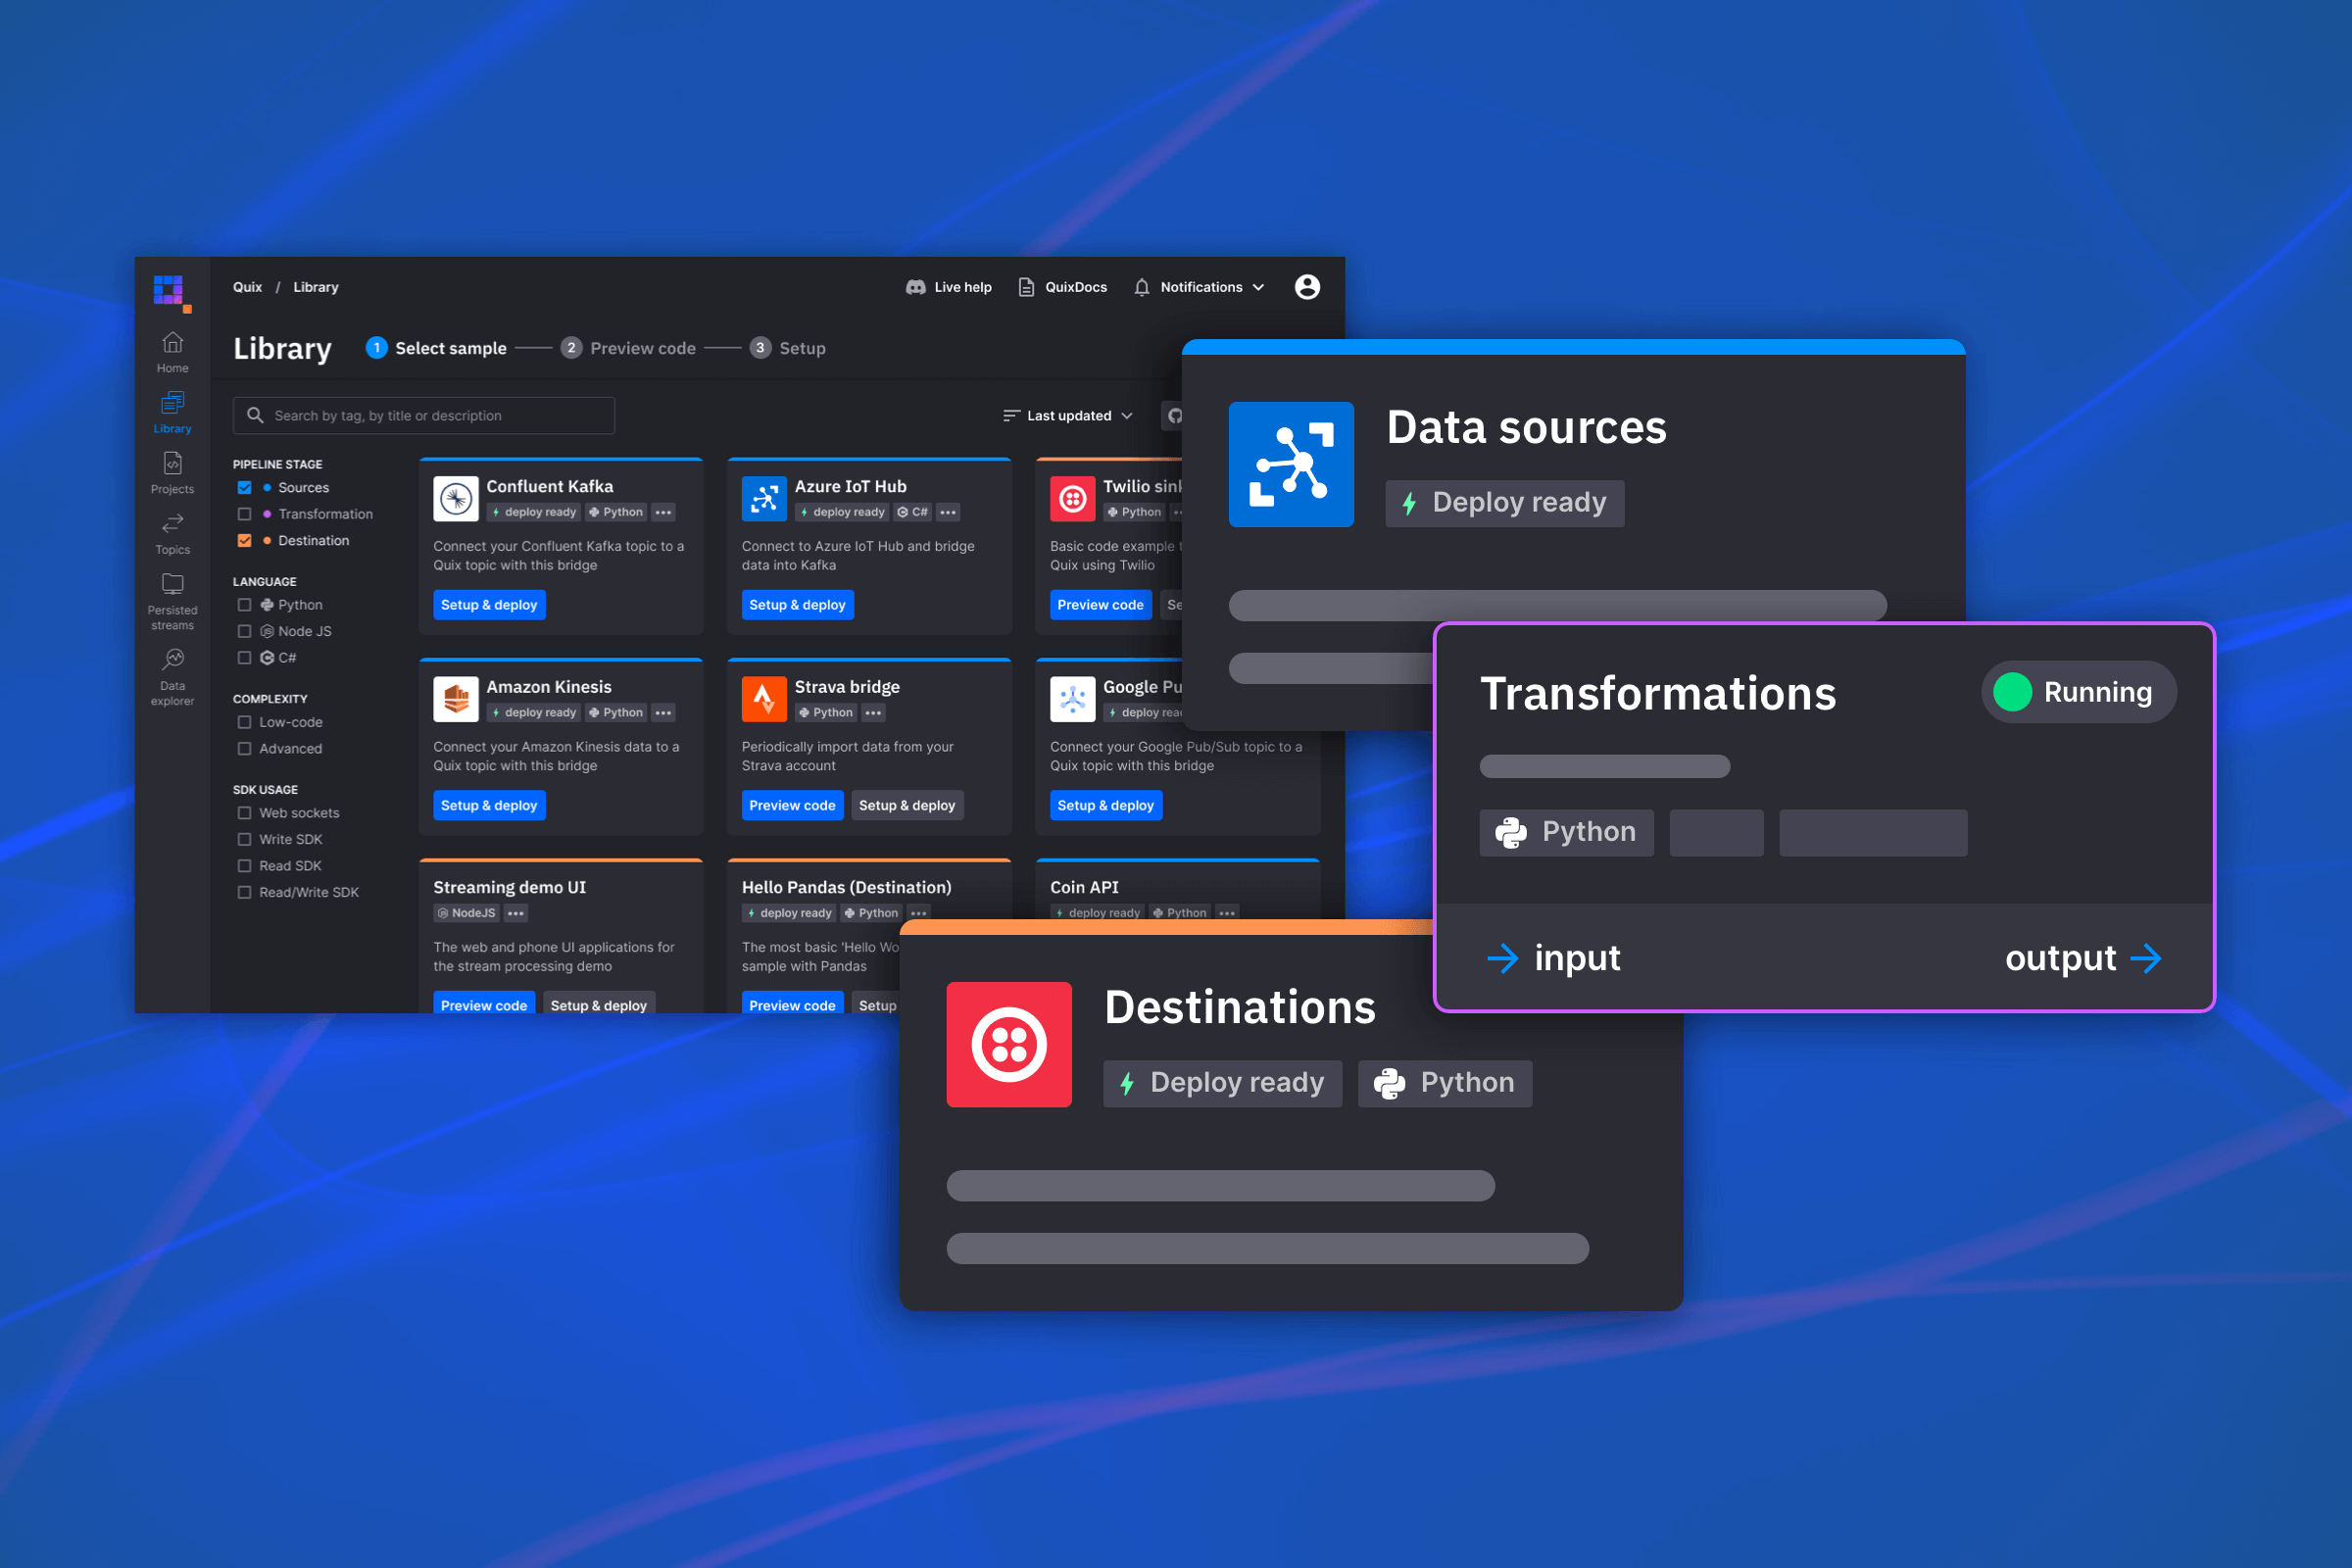Setup & deploy Google Pub/Sub

coord(1105,805)
